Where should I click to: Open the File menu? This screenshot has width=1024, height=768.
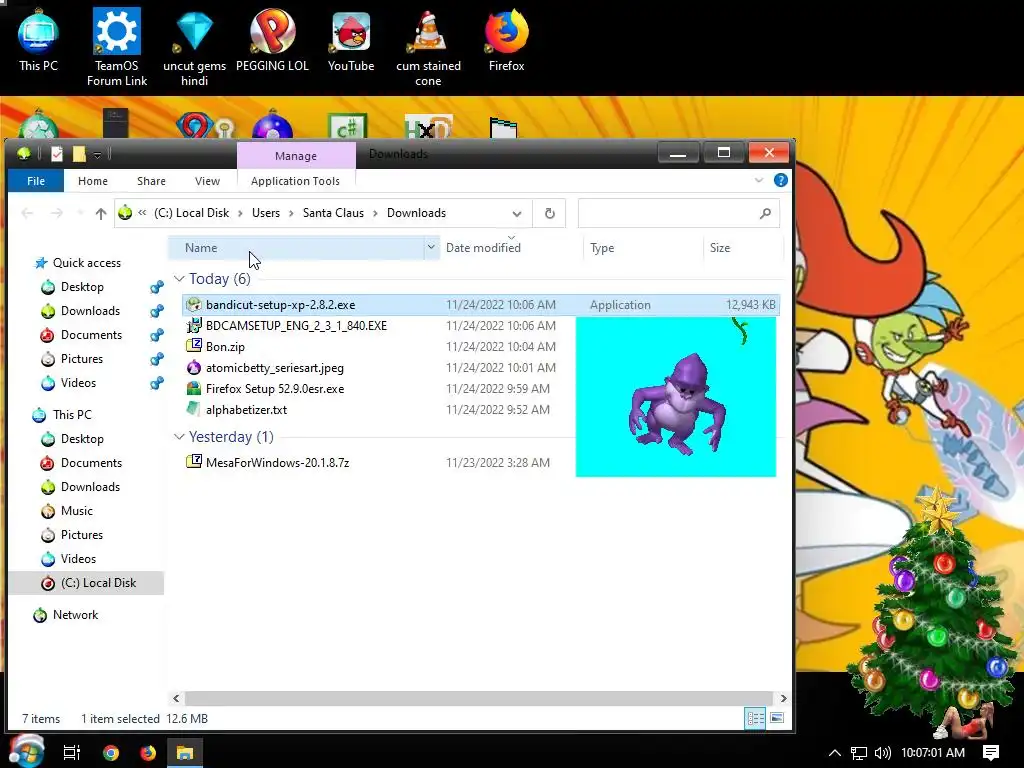[x=36, y=181]
